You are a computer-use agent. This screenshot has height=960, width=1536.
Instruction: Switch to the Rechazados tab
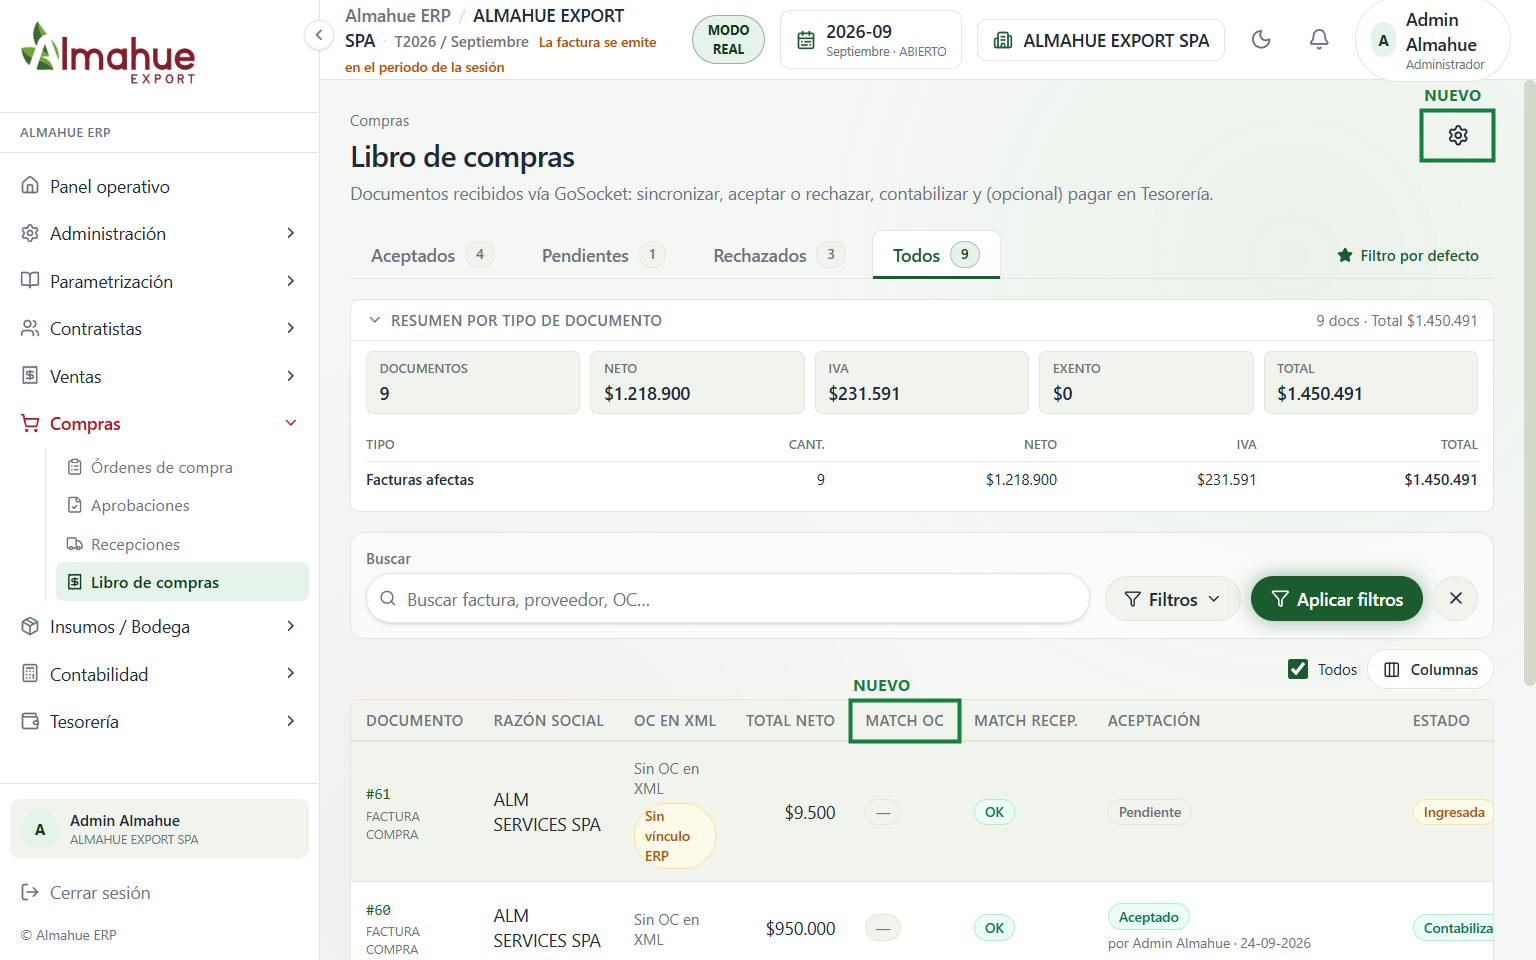click(x=779, y=255)
